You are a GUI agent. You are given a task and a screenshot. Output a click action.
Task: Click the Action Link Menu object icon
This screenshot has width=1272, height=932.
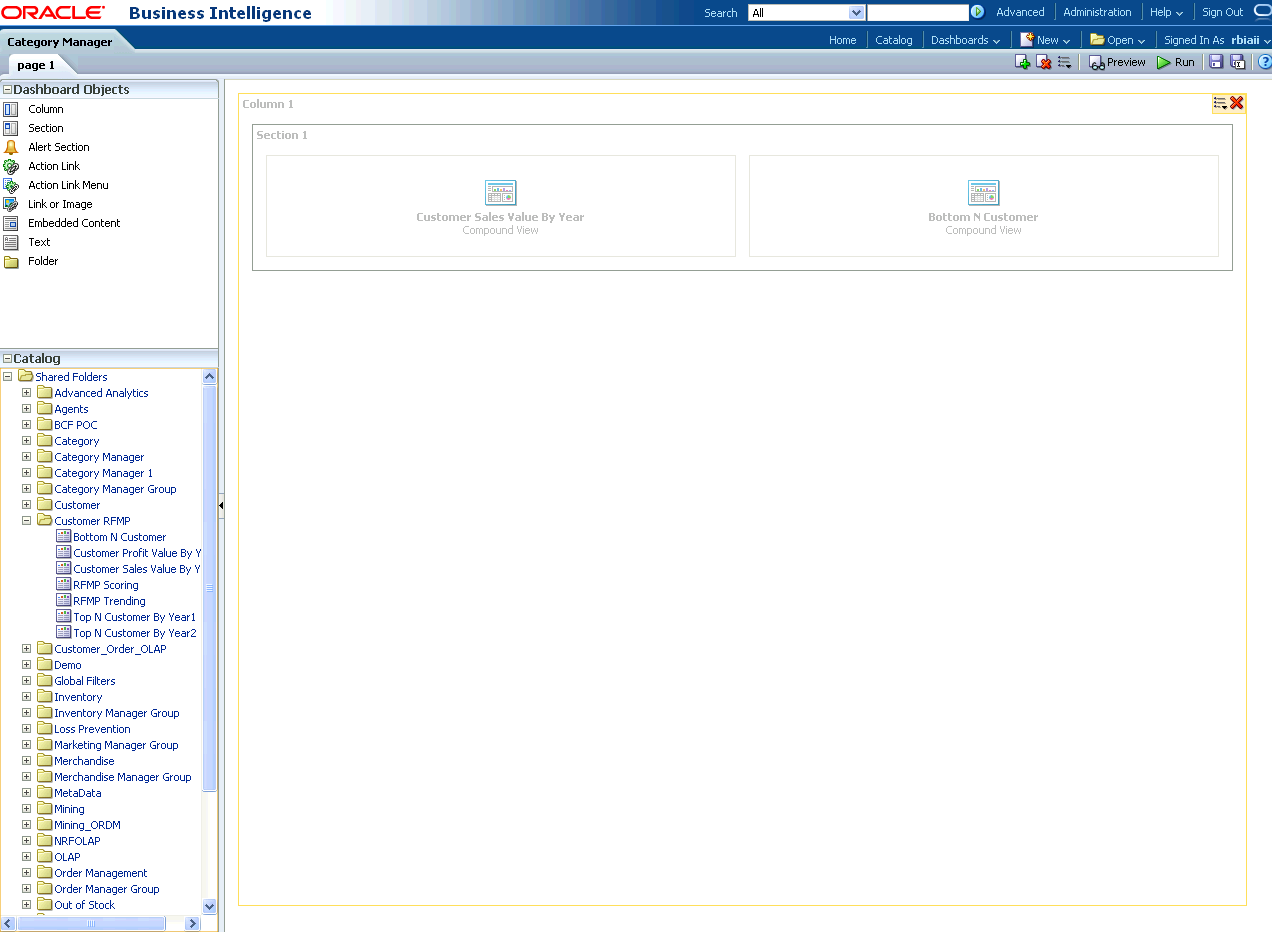tap(11, 185)
